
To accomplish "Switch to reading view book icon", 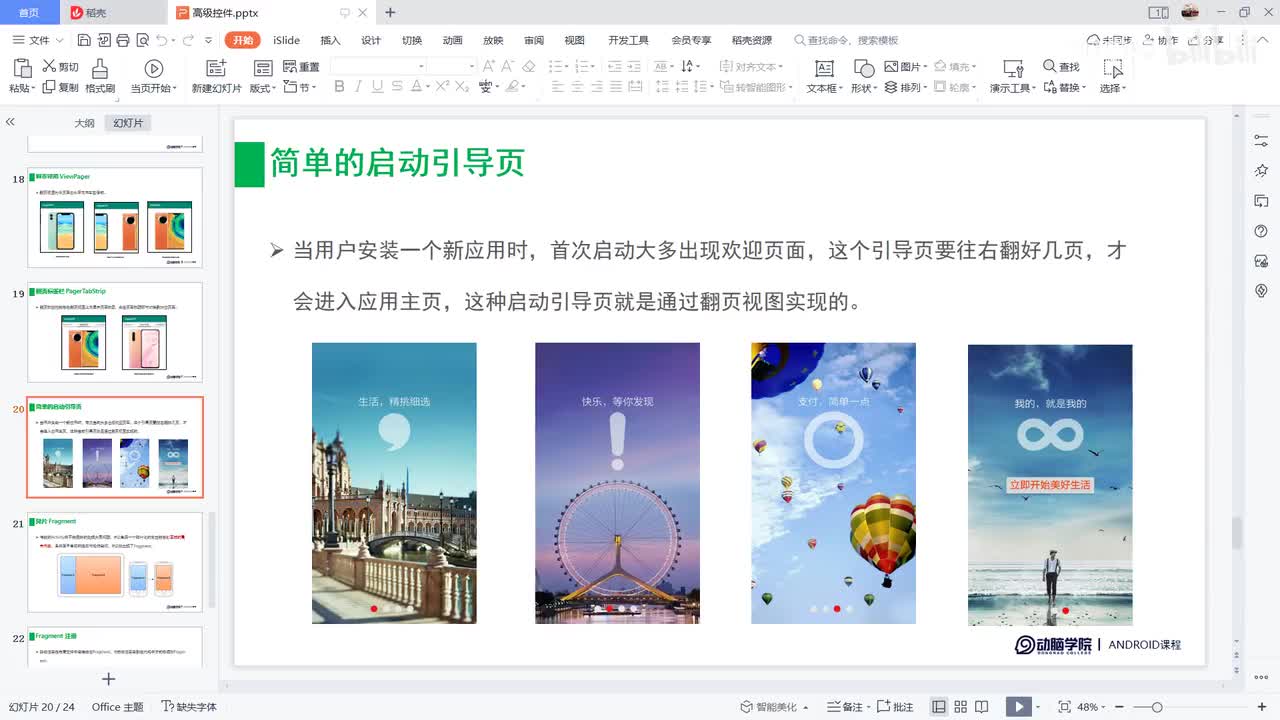I will [982, 707].
